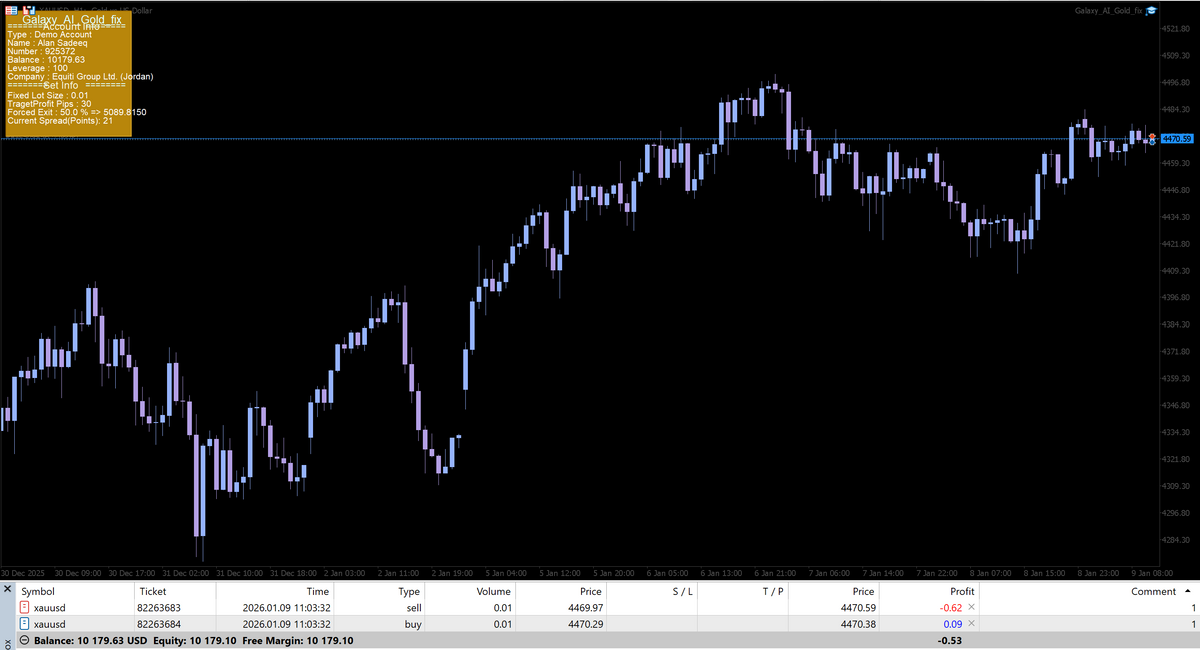Click the buy position icon for ticket 82263684
This screenshot has width=1200, height=650.
(x=25, y=624)
